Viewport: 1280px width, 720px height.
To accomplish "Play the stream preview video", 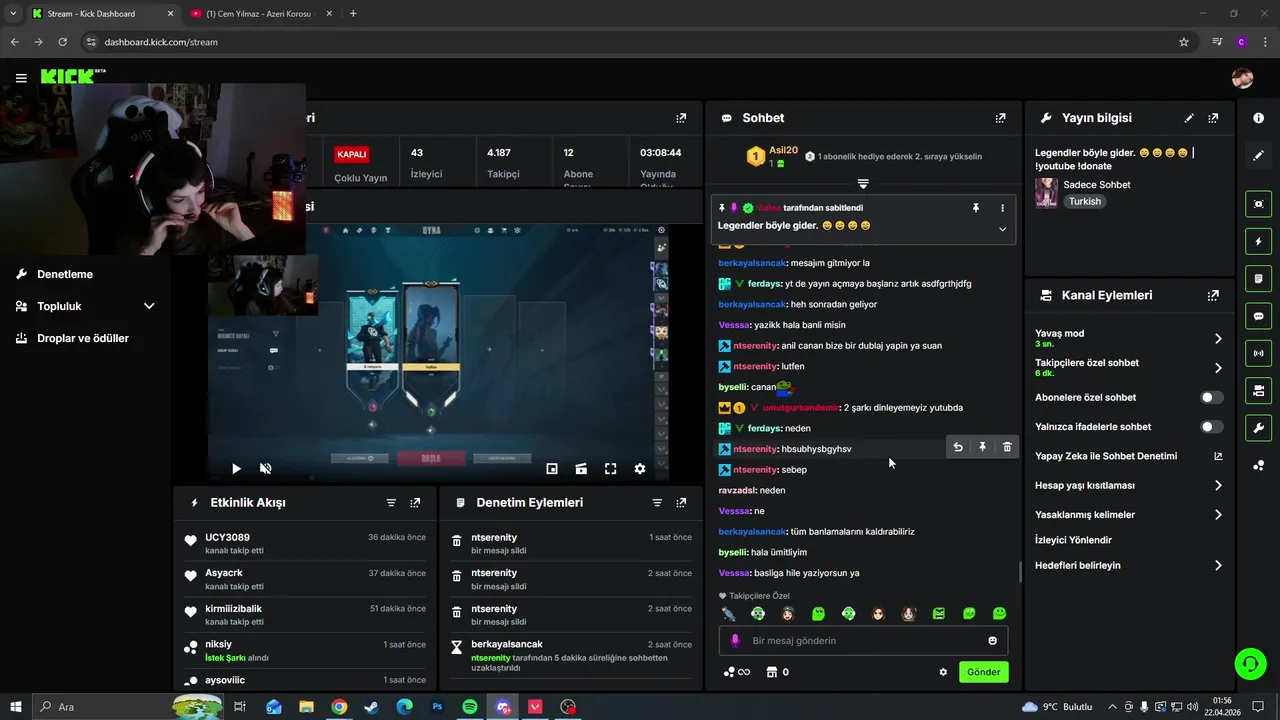I will pyautogui.click(x=236, y=468).
